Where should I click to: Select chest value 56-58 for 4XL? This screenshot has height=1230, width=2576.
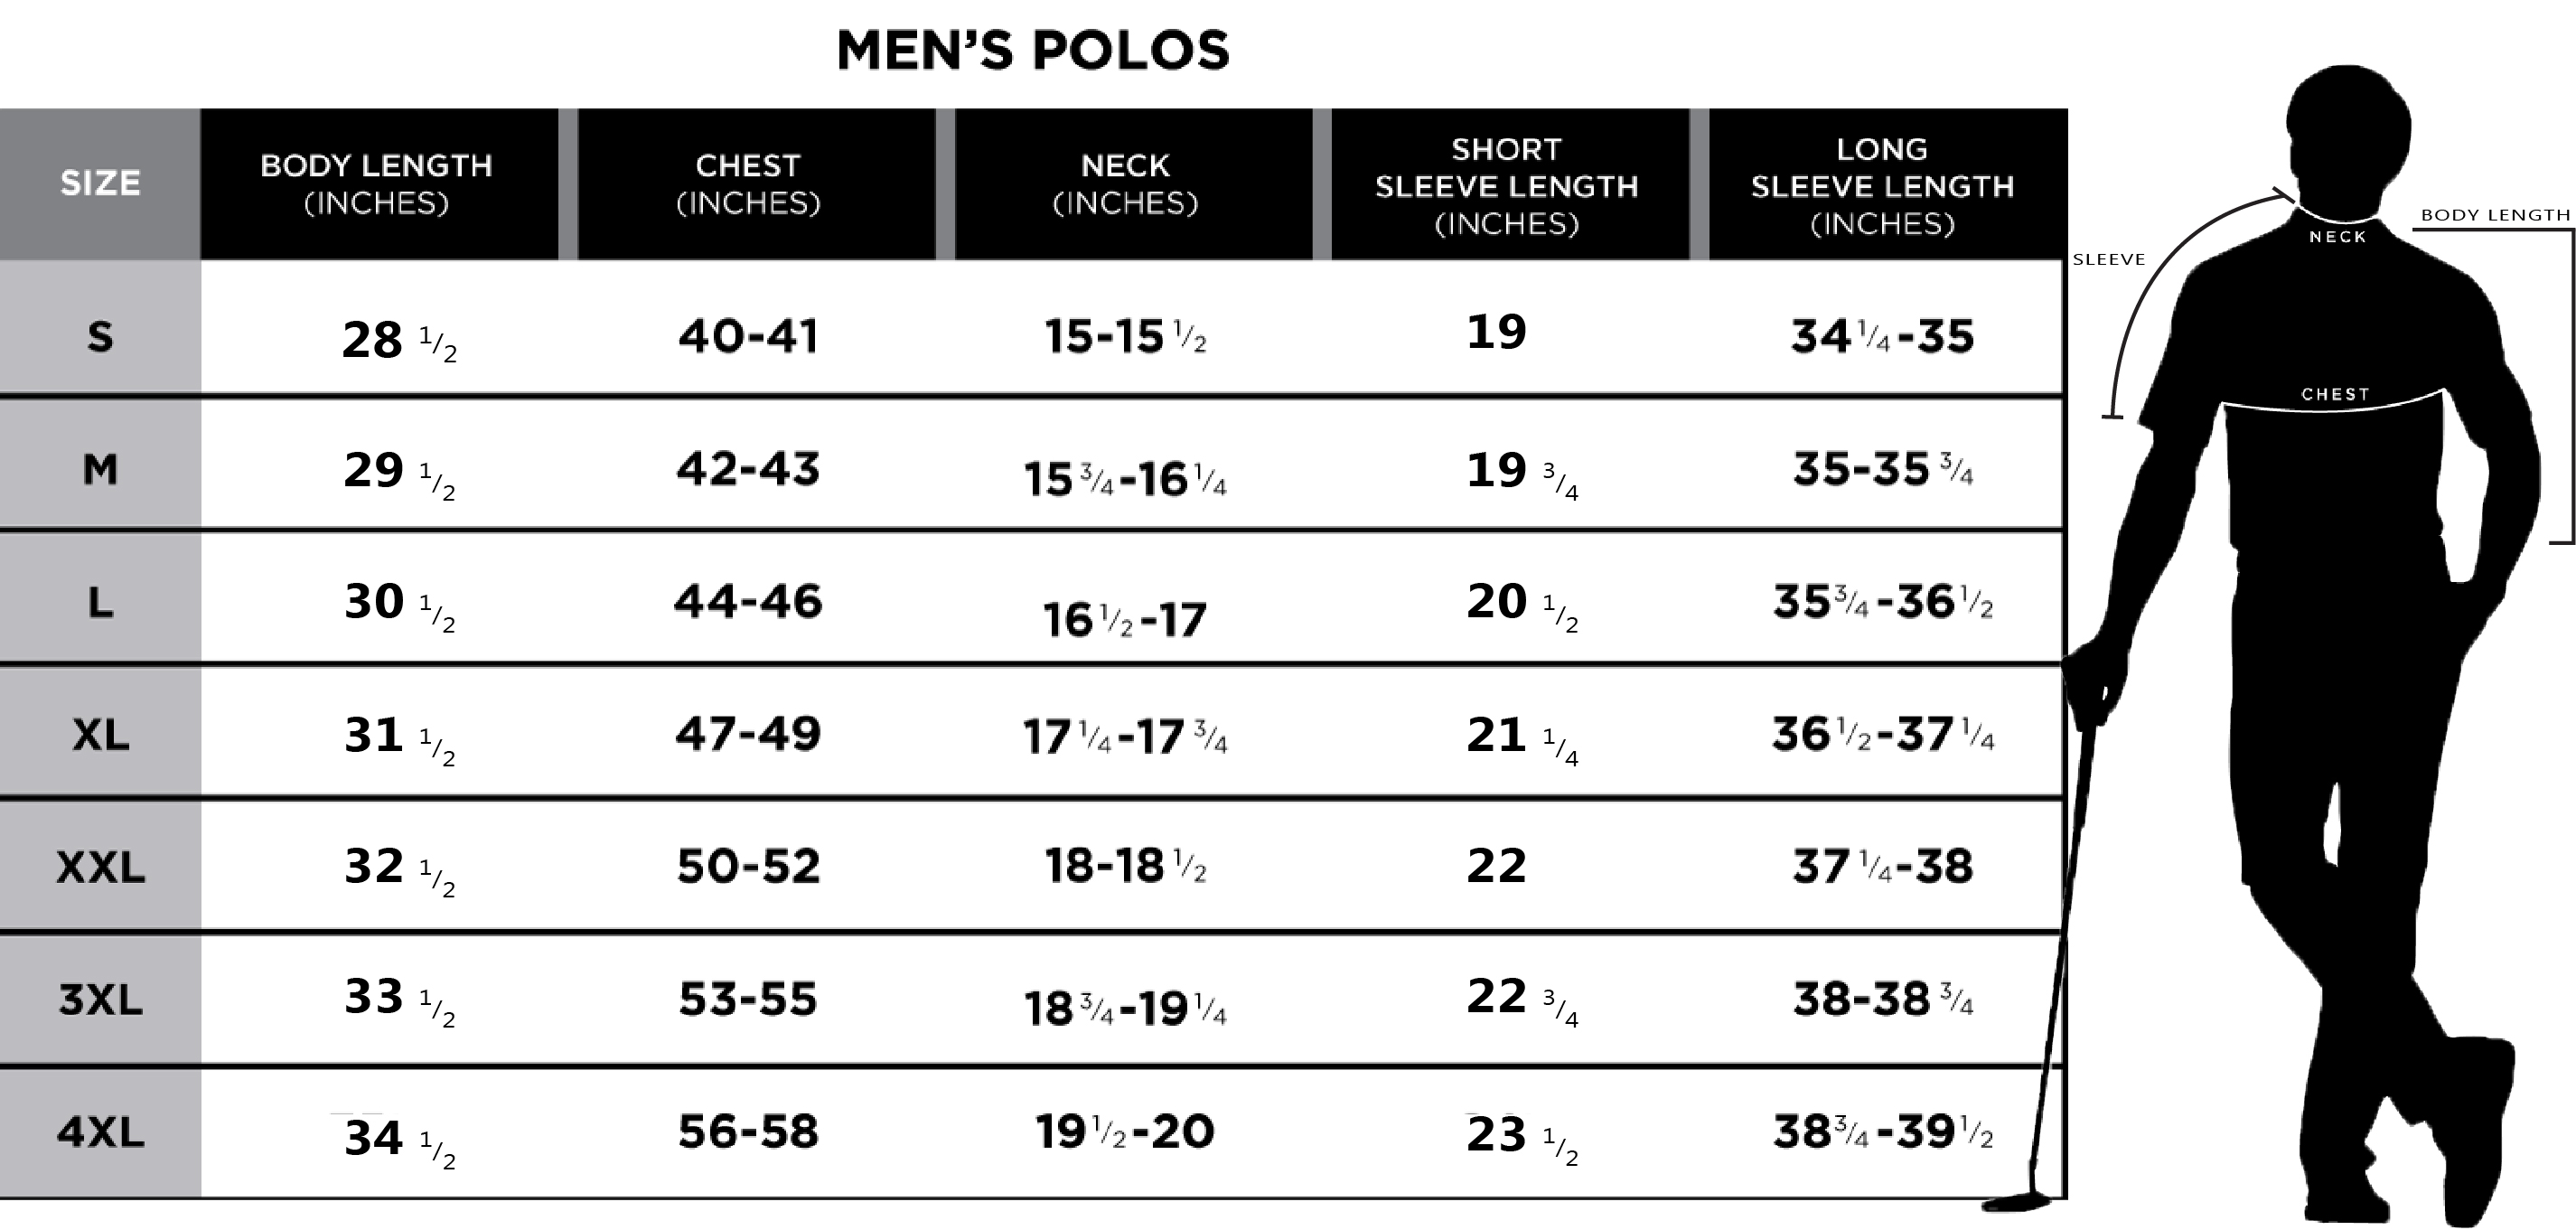point(748,1132)
